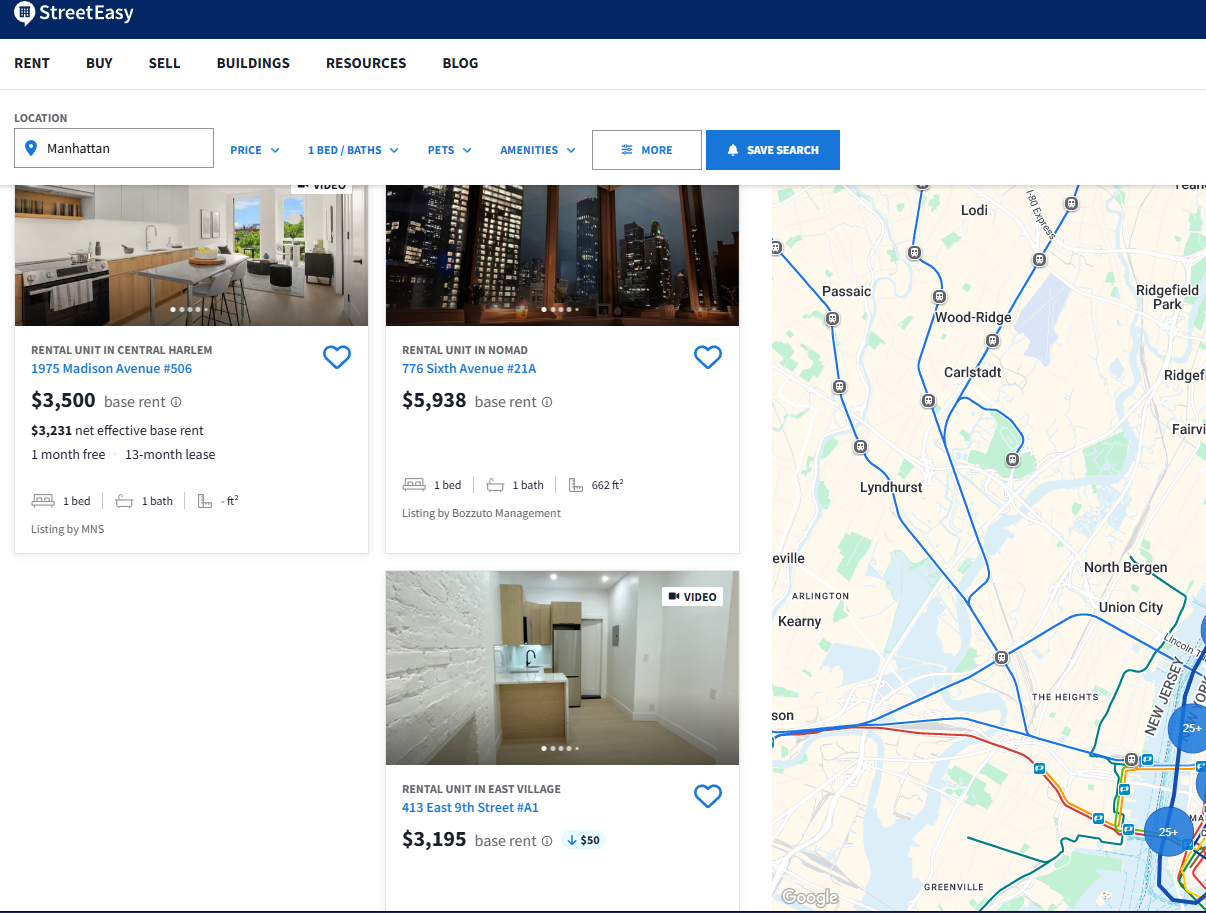Image resolution: width=1206 pixels, height=913 pixels.
Task: Click the train station marker near Lyndhurst
Action: pos(860,447)
